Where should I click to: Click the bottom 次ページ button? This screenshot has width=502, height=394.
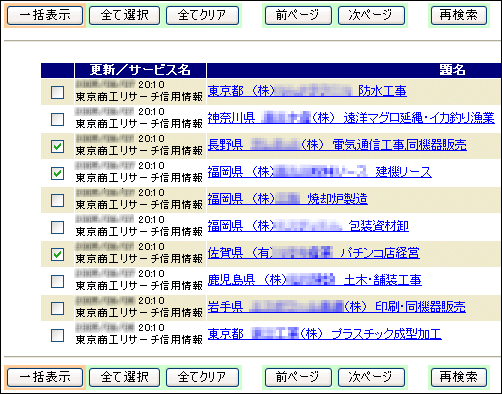coord(371,377)
